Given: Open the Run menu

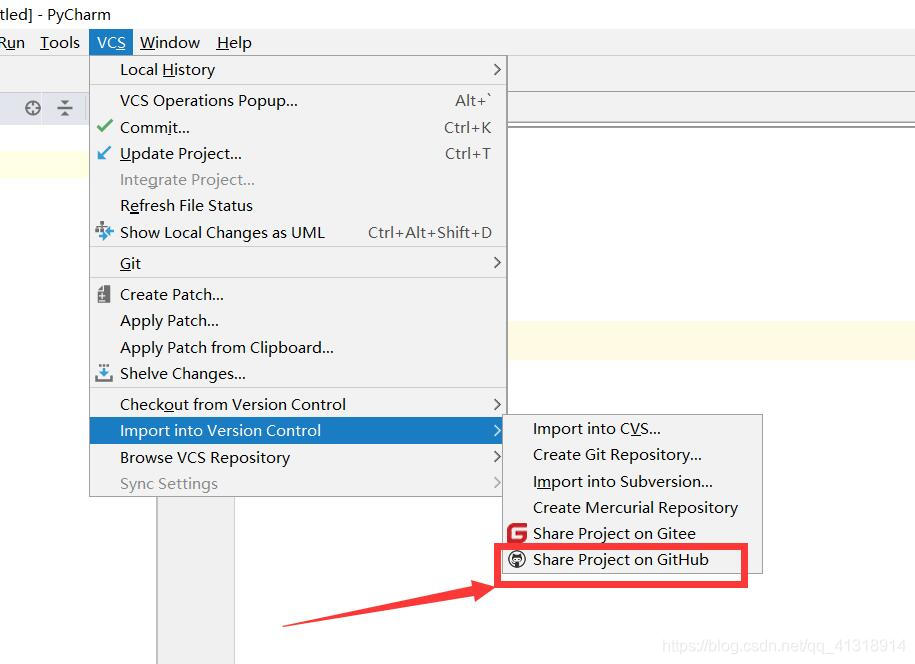Looking at the screenshot, I should click(x=12, y=43).
